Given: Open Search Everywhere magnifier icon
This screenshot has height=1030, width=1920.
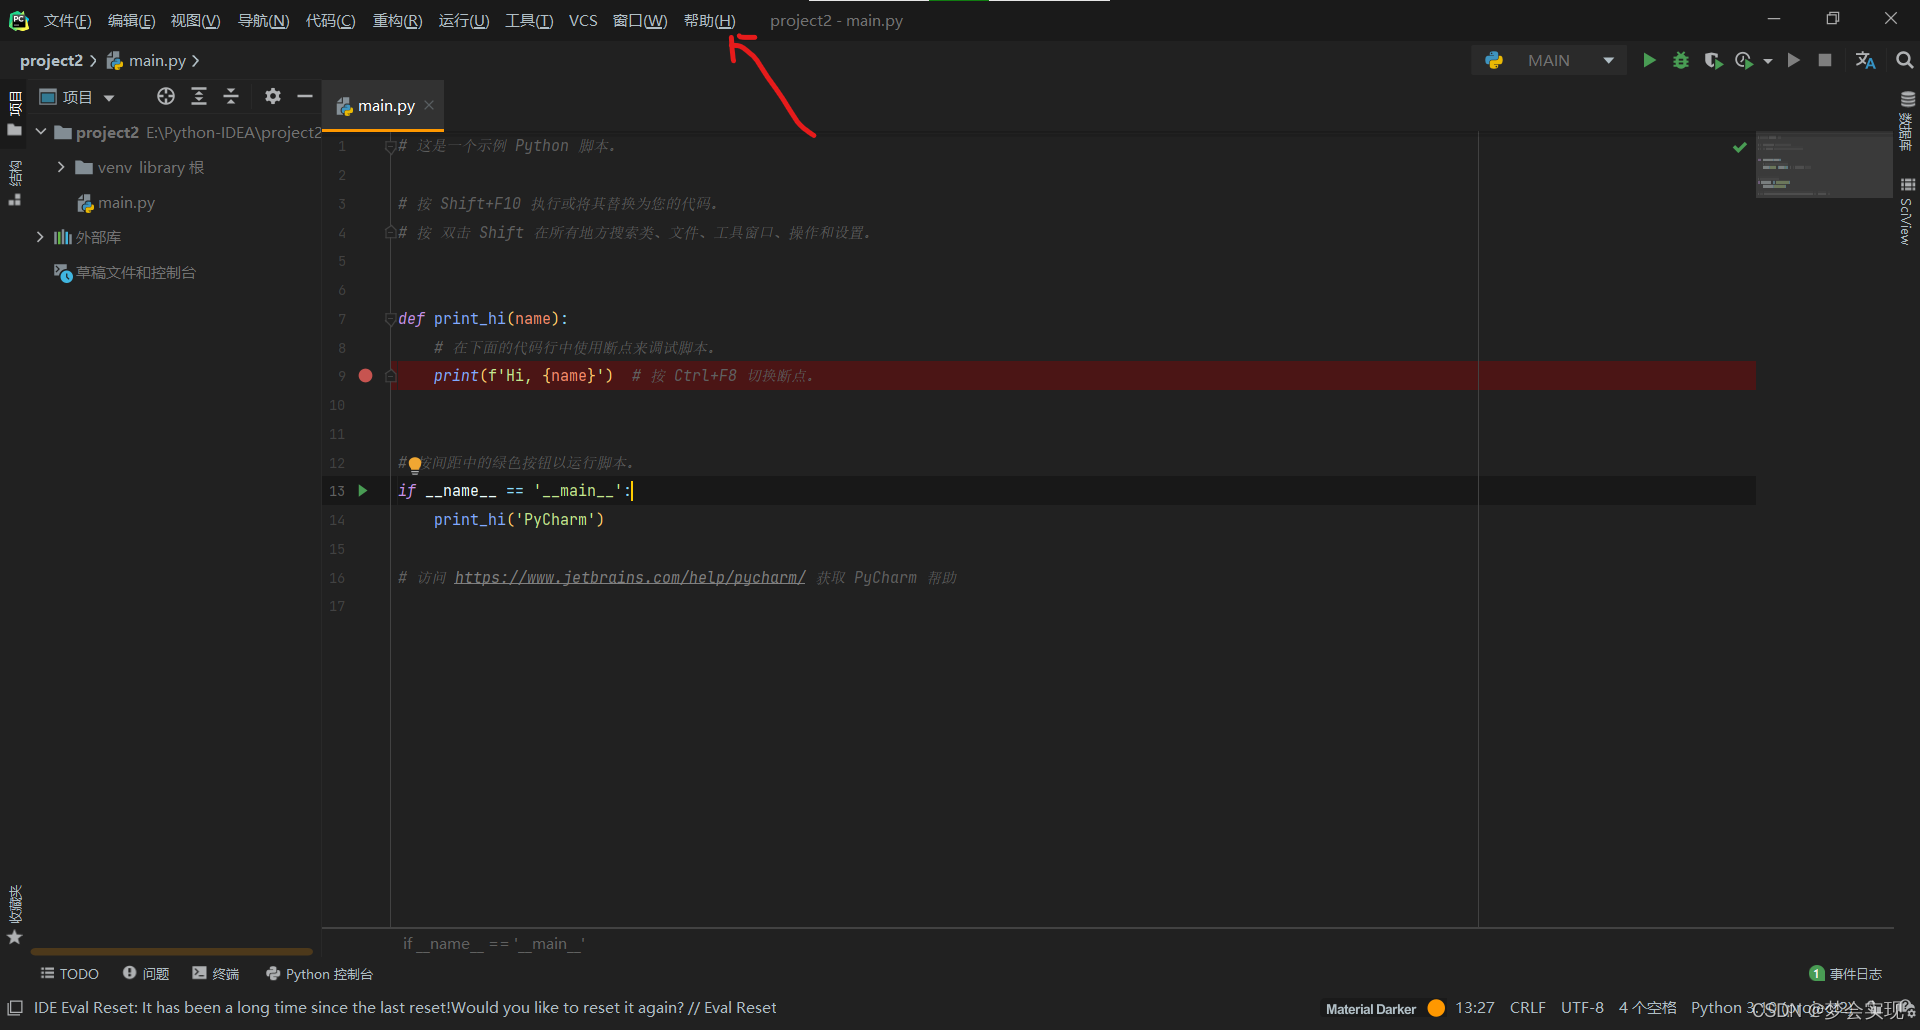Looking at the screenshot, I should (x=1905, y=61).
